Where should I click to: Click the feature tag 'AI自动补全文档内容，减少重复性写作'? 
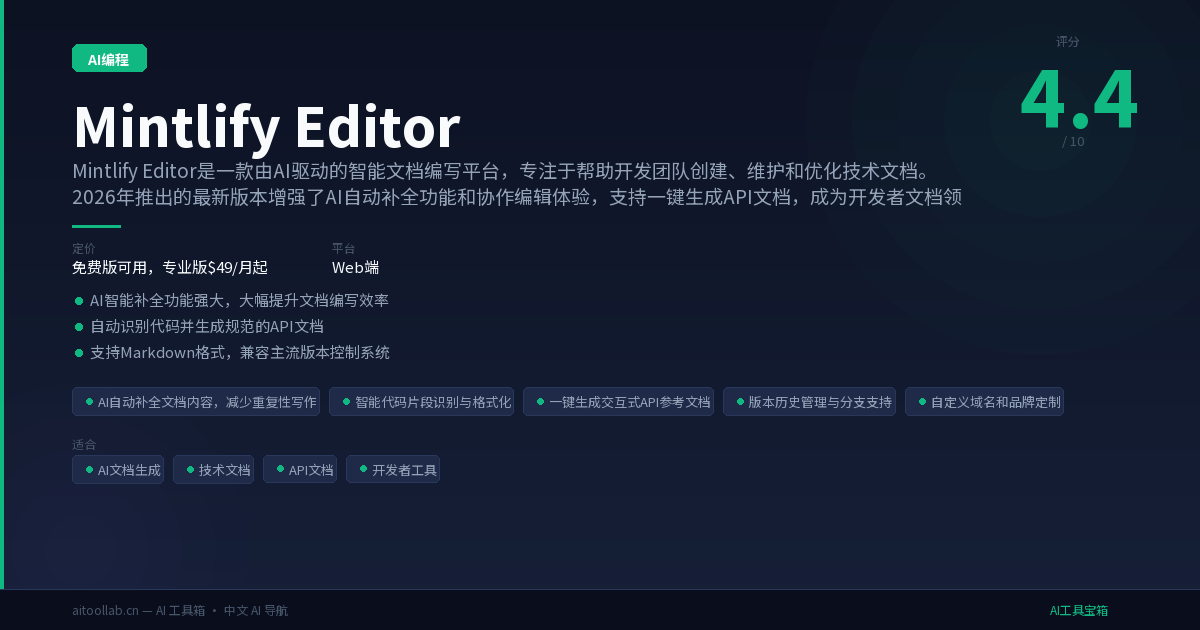tap(196, 402)
